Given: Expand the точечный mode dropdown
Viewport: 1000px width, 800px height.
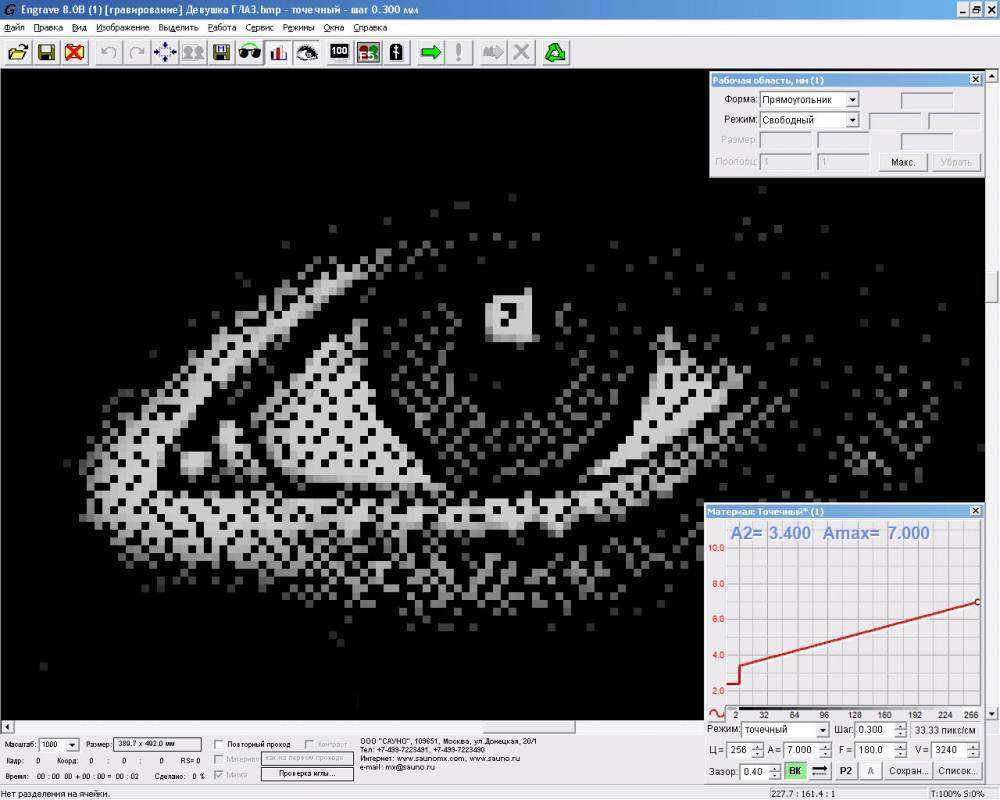Looking at the screenshot, I should [822, 730].
